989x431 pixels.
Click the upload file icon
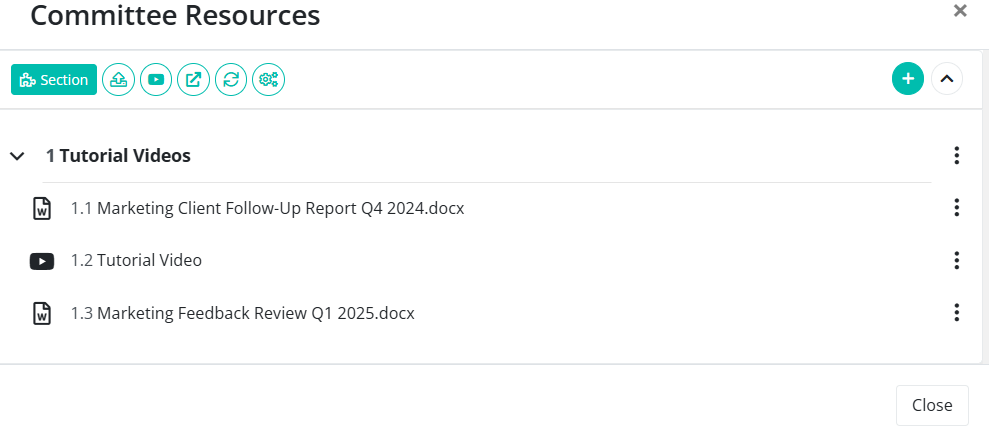coord(119,80)
